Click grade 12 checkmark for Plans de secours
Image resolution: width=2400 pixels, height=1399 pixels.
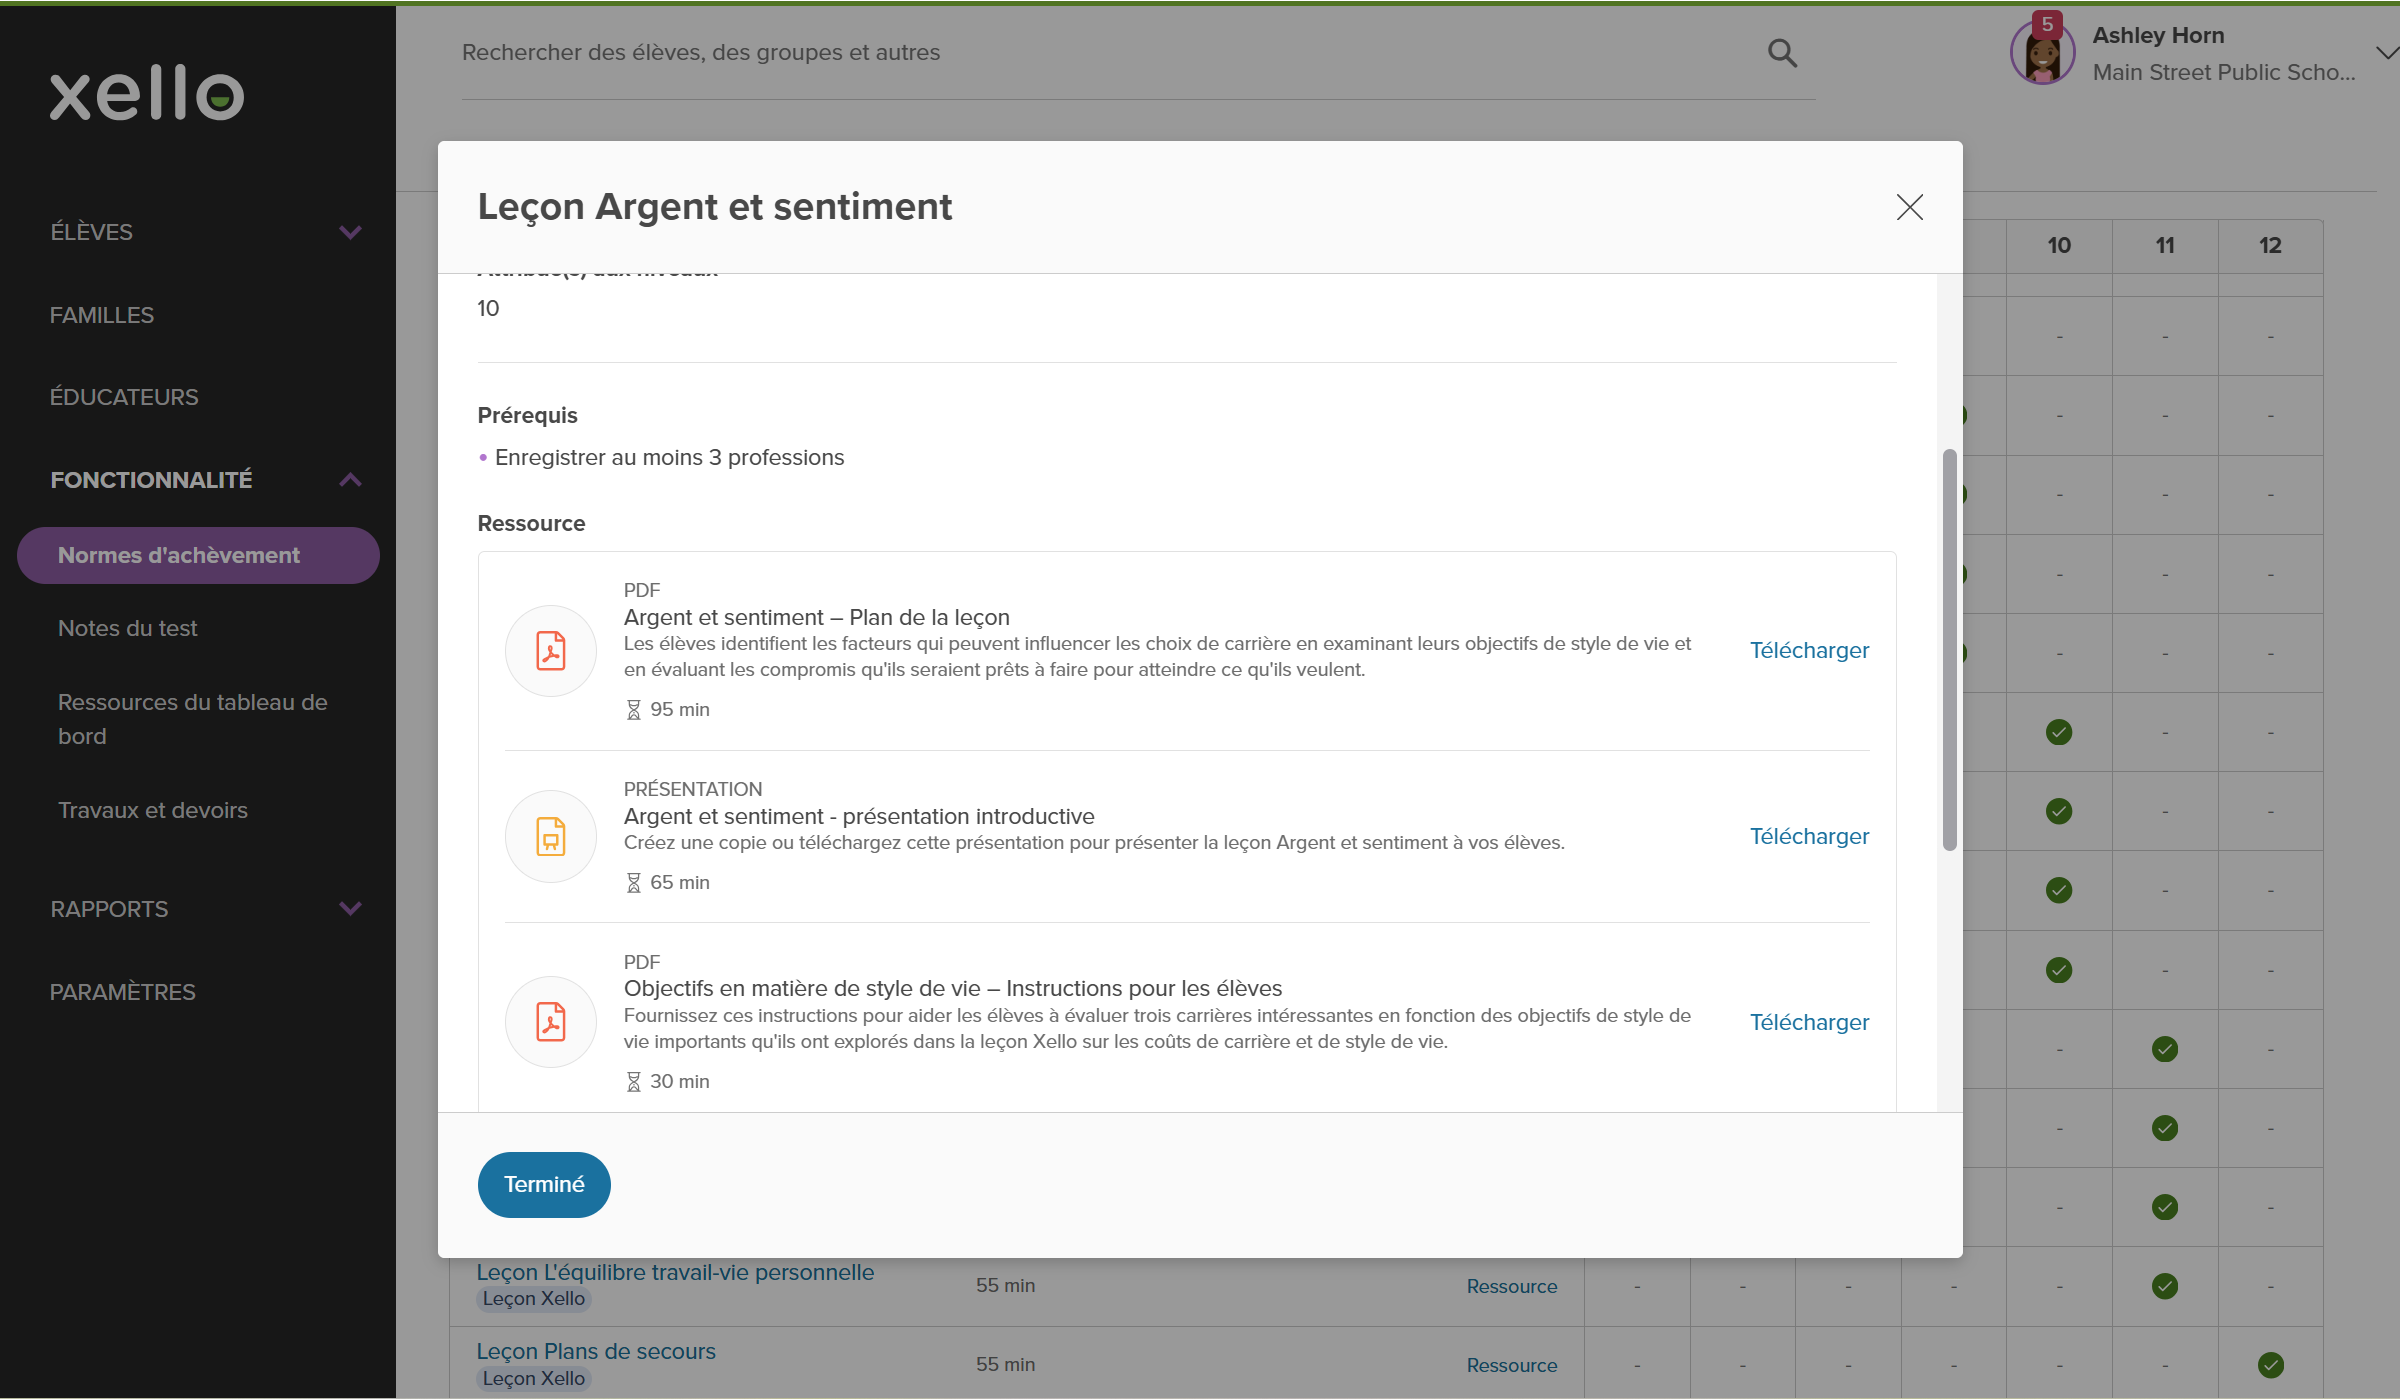pyautogui.click(x=2271, y=1365)
